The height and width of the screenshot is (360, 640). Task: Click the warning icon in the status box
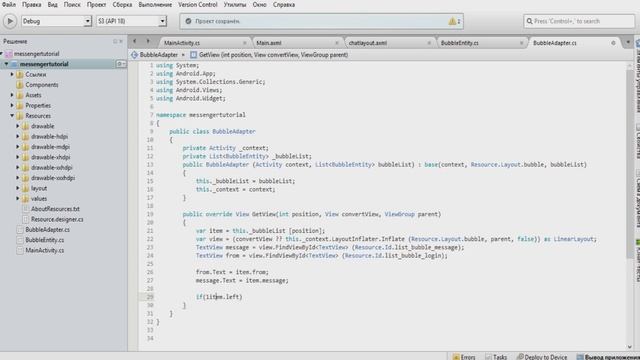(x=452, y=21)
